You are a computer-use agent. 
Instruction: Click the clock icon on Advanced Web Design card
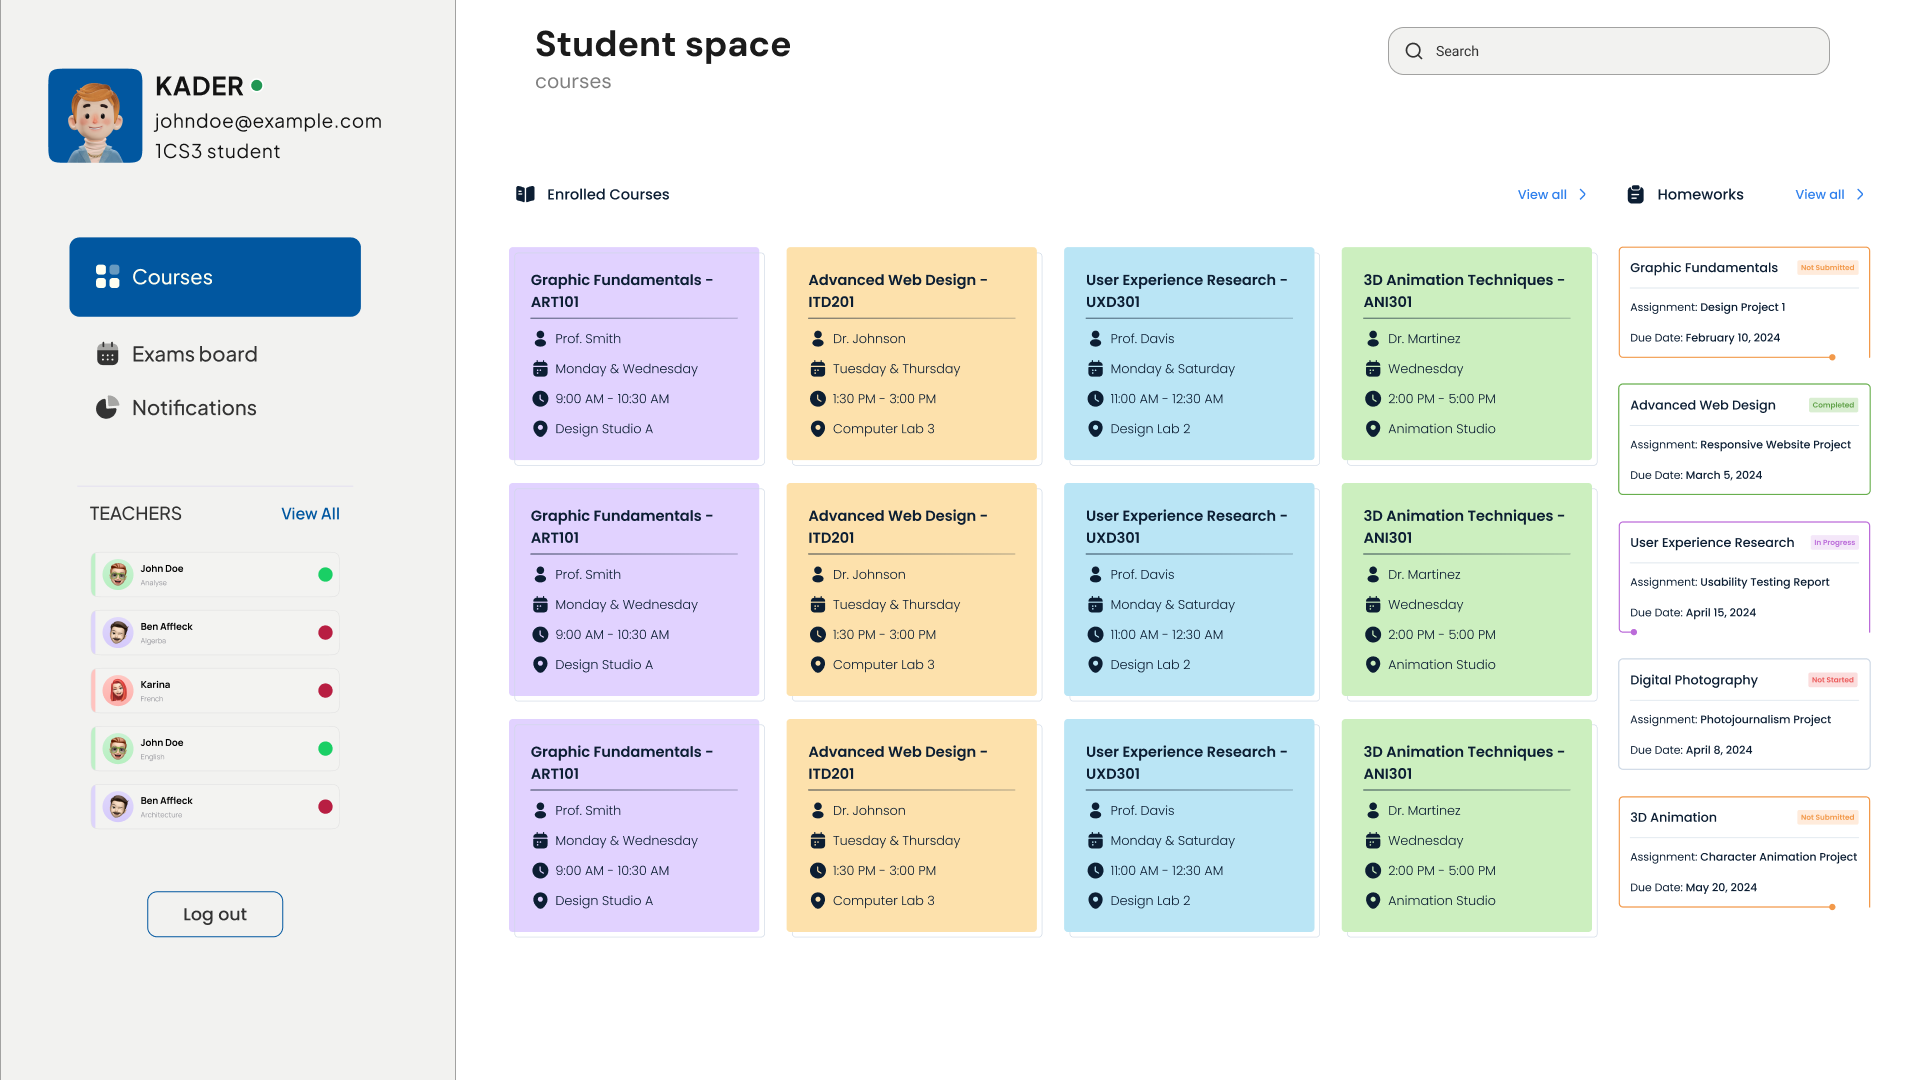818,398
